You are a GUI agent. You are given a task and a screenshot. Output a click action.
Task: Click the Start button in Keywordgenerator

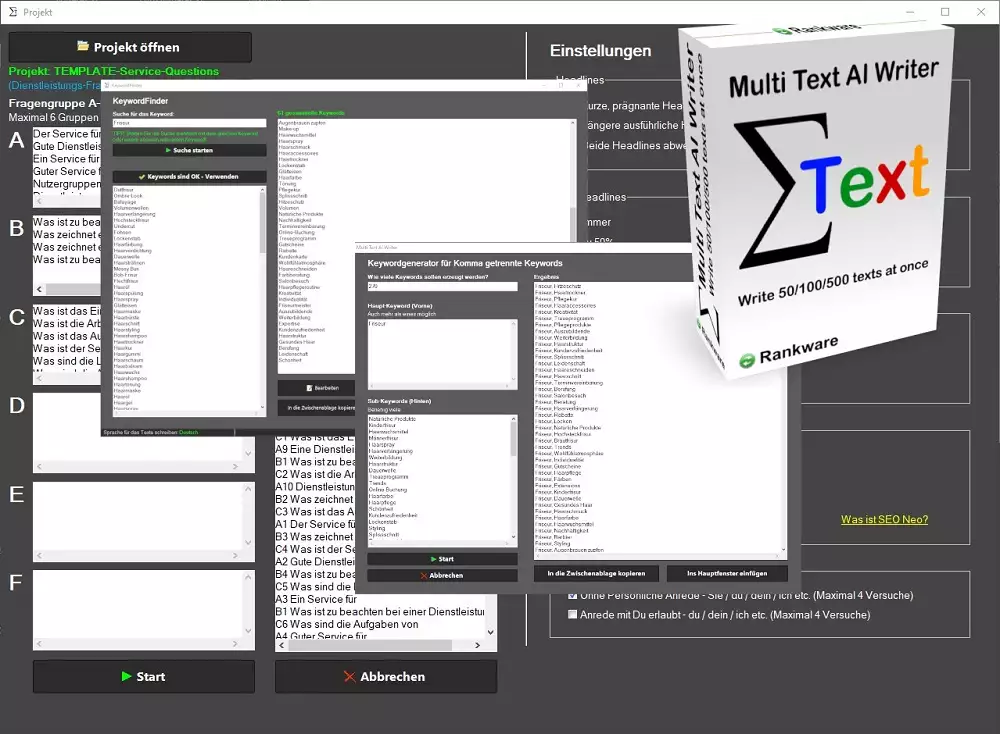[442, 559]
